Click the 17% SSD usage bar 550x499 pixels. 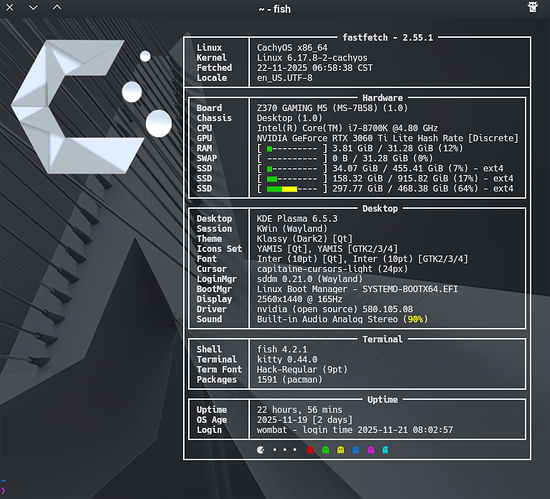coord(292,179)
